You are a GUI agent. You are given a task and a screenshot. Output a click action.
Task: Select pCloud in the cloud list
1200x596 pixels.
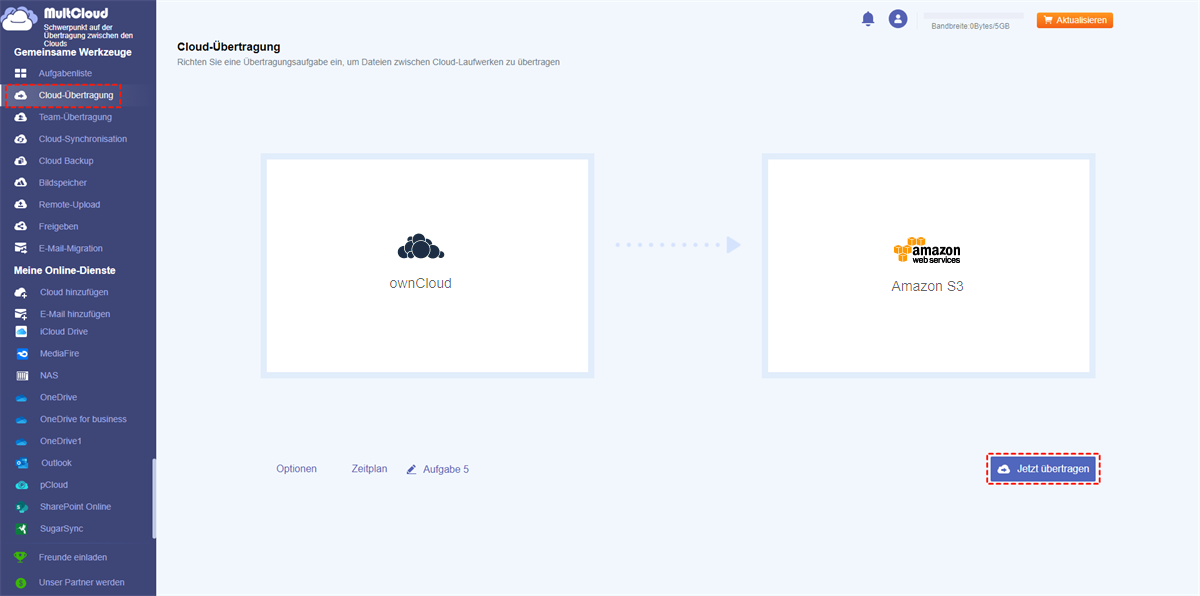pos(54,485)
